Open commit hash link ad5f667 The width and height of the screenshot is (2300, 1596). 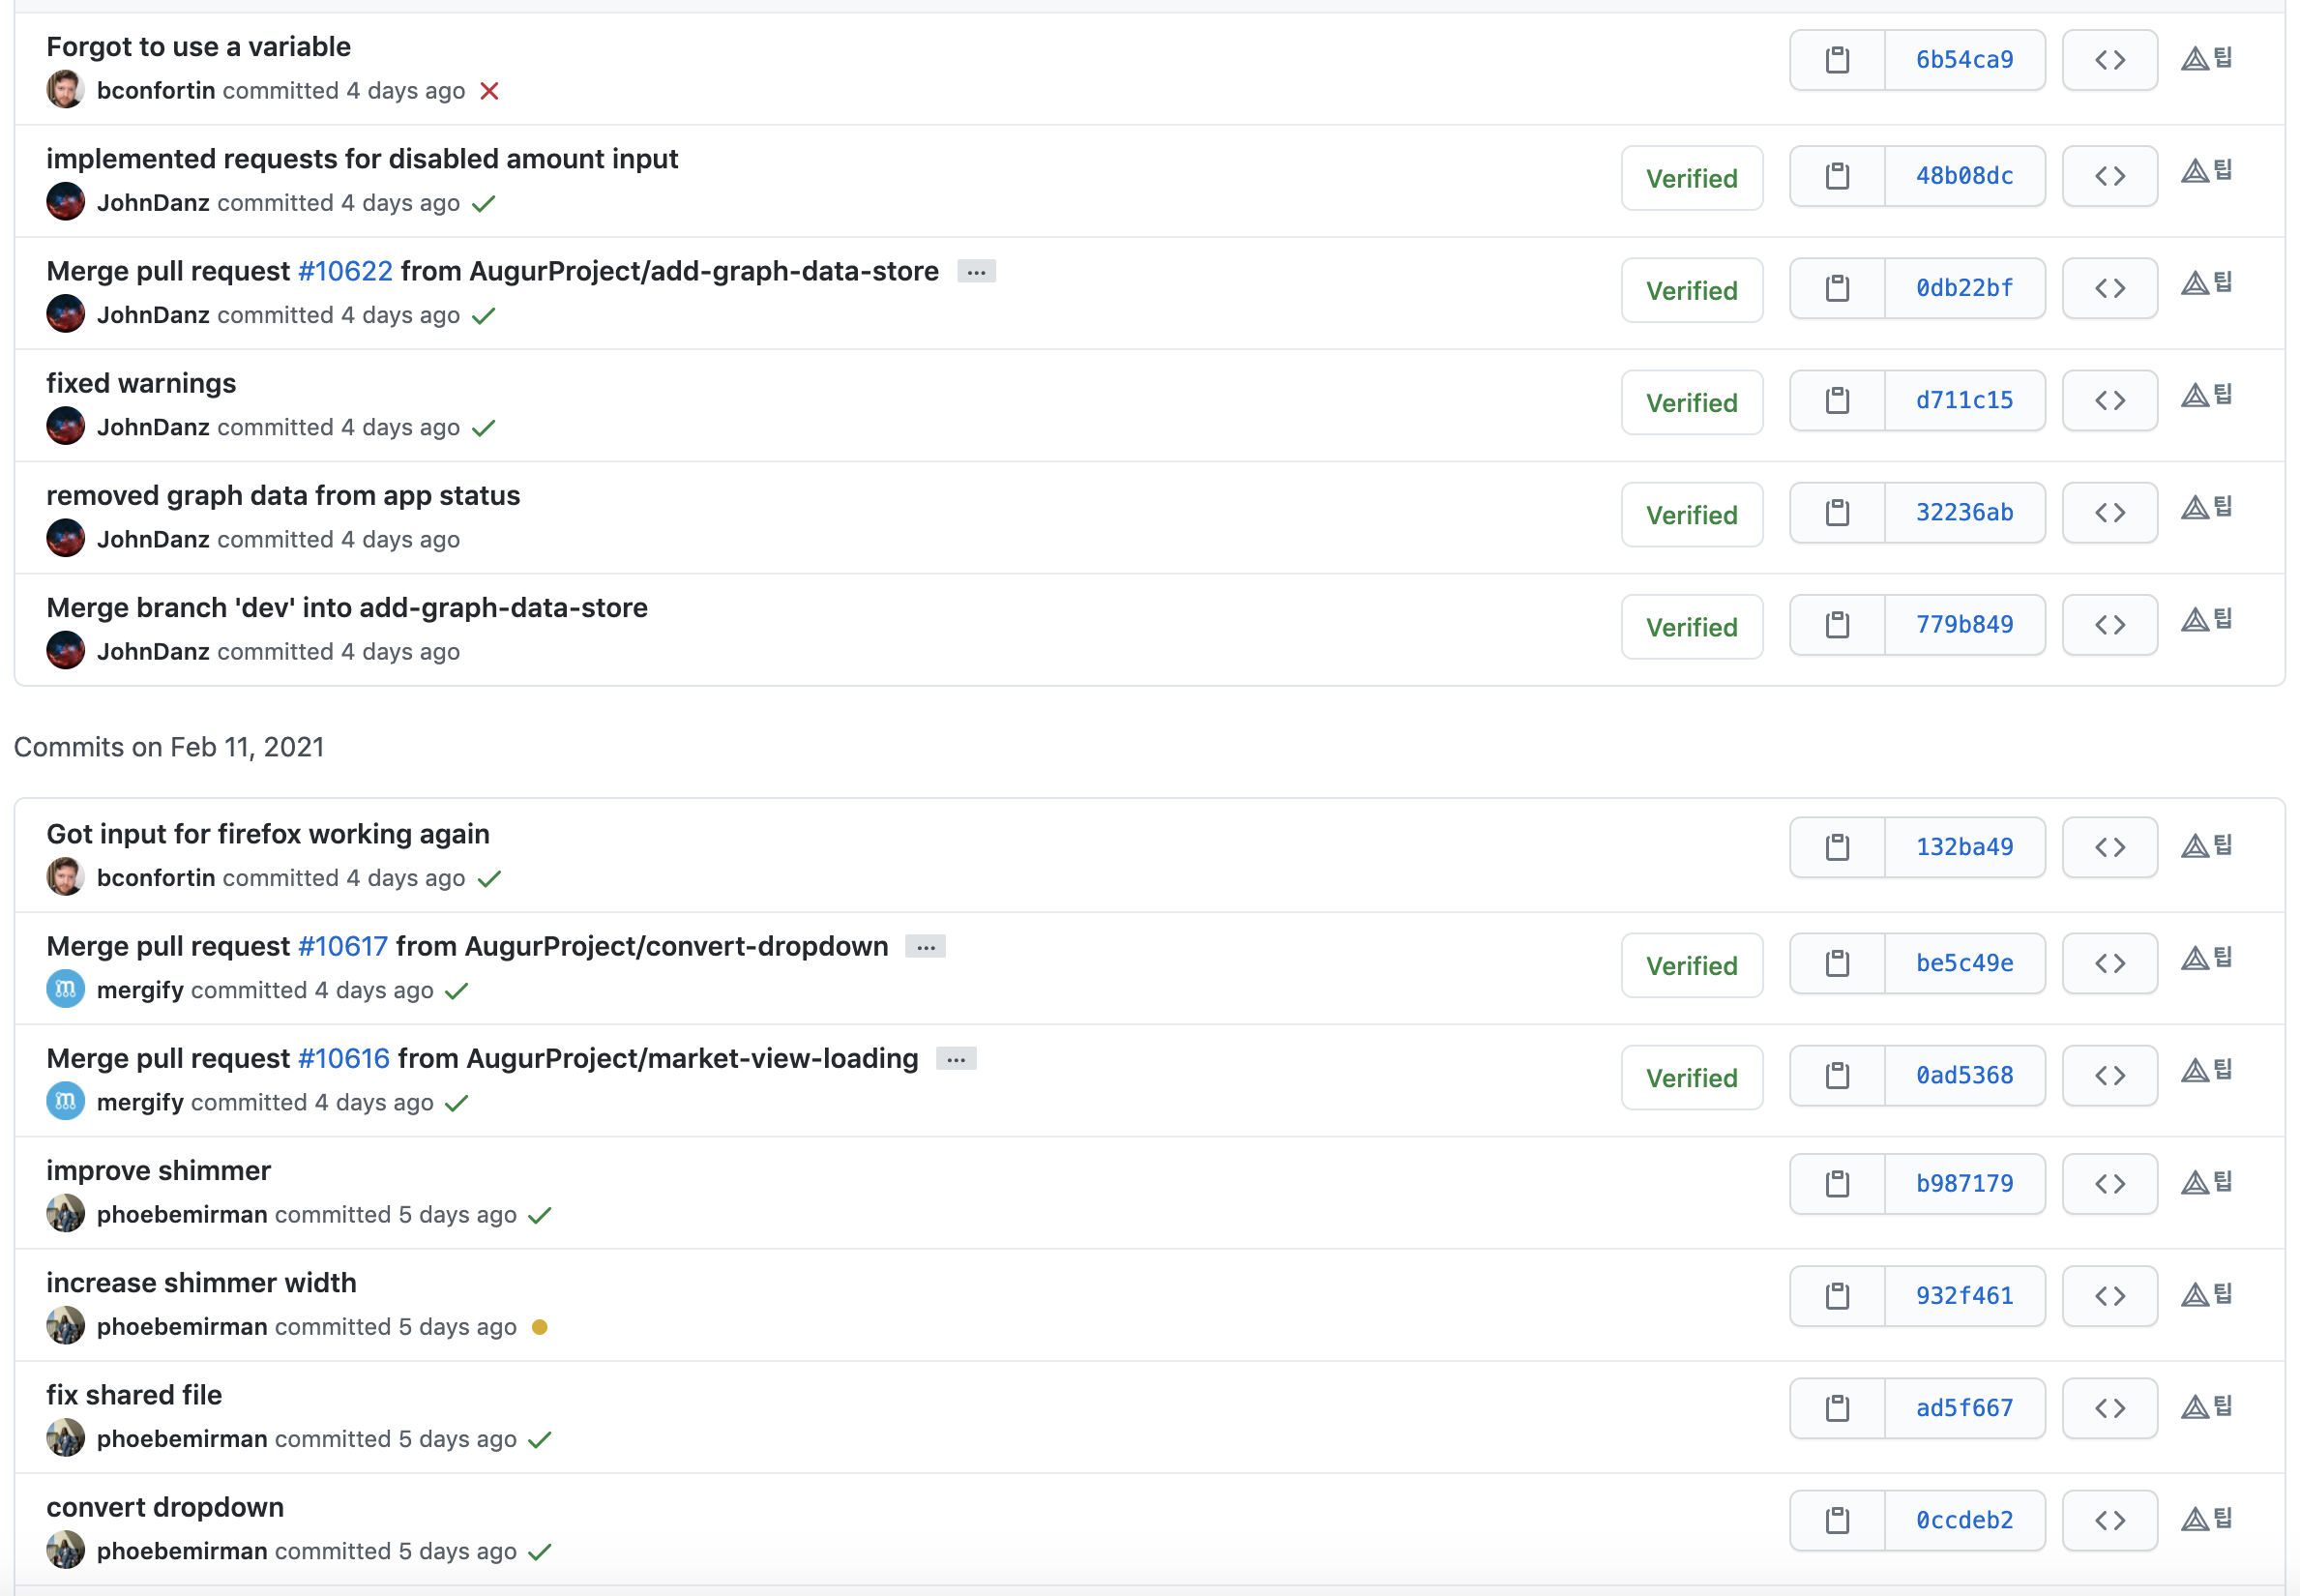click(x=1963, y=1408)
